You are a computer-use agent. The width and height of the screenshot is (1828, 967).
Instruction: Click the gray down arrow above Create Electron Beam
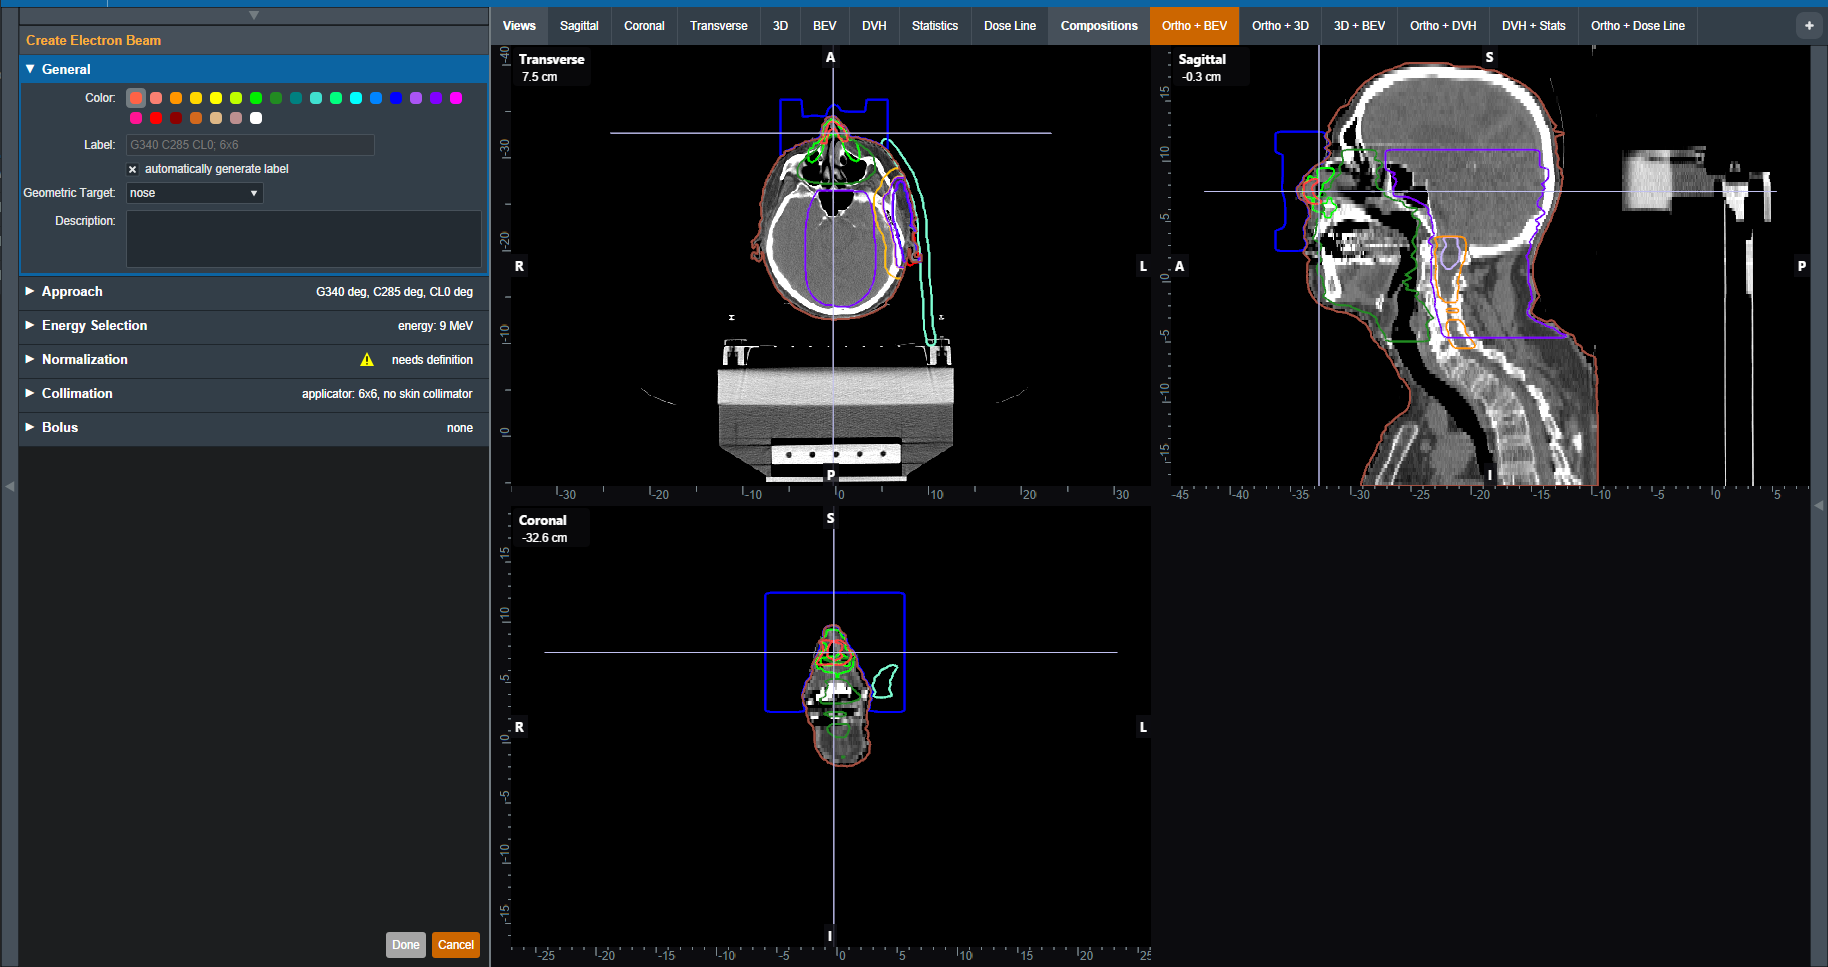pos(254,15)
